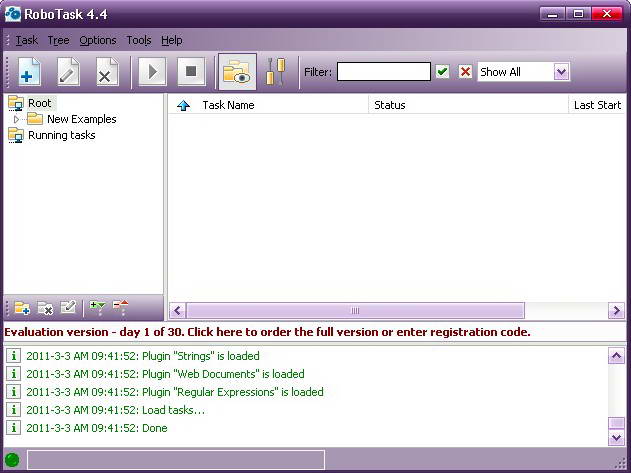631x473 pixels.
Task: Open the Tools menu
Action: point(139,40)
